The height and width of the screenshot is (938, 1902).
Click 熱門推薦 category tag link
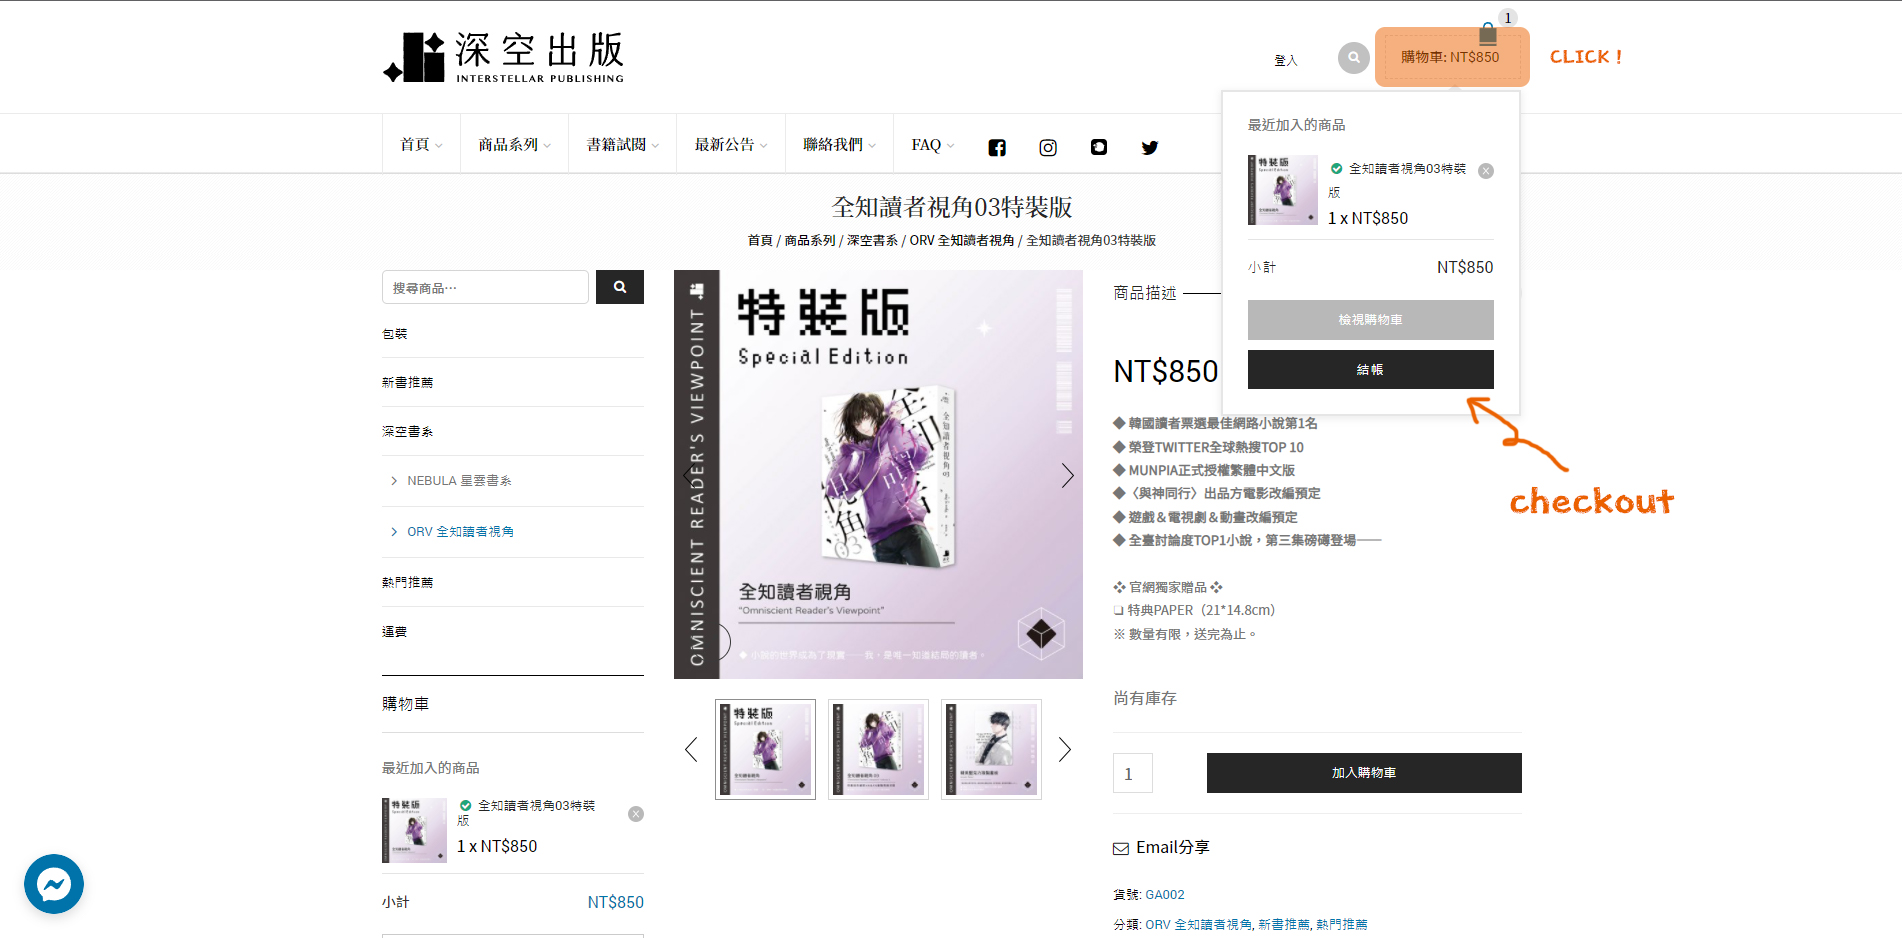[1342, 925]
